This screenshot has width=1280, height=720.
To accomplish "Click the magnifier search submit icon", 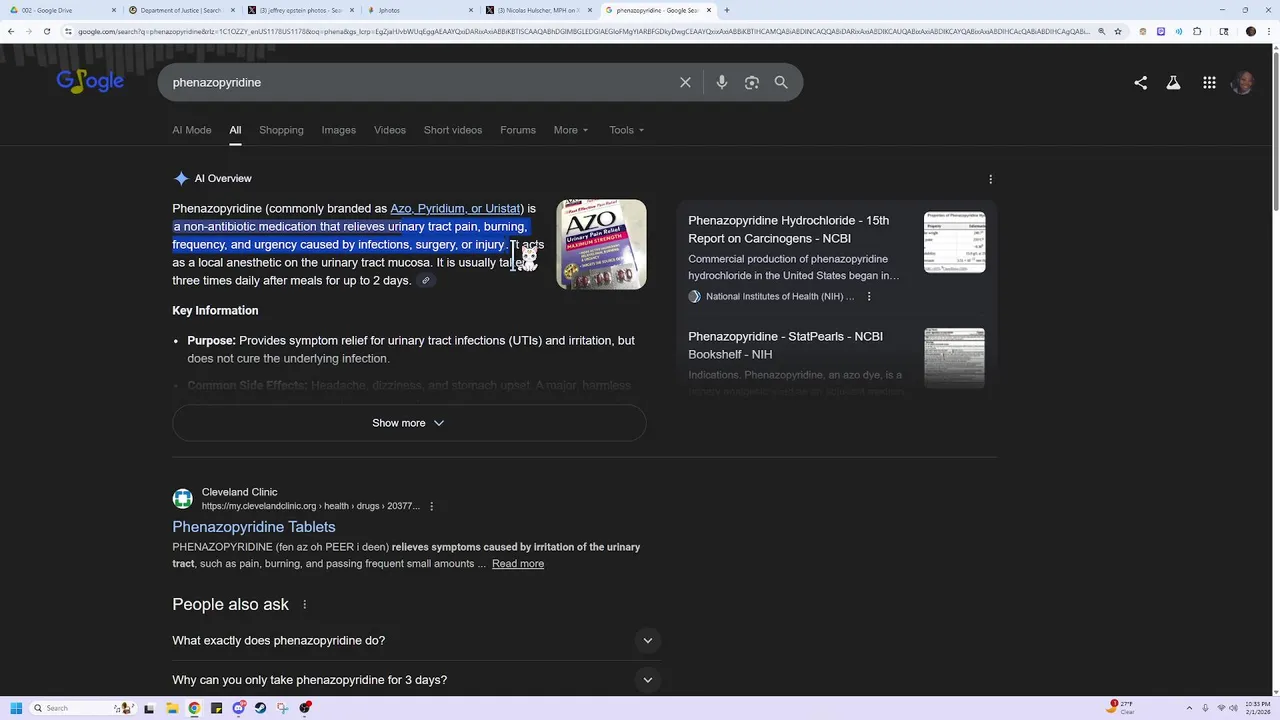I will click(781, 82).
